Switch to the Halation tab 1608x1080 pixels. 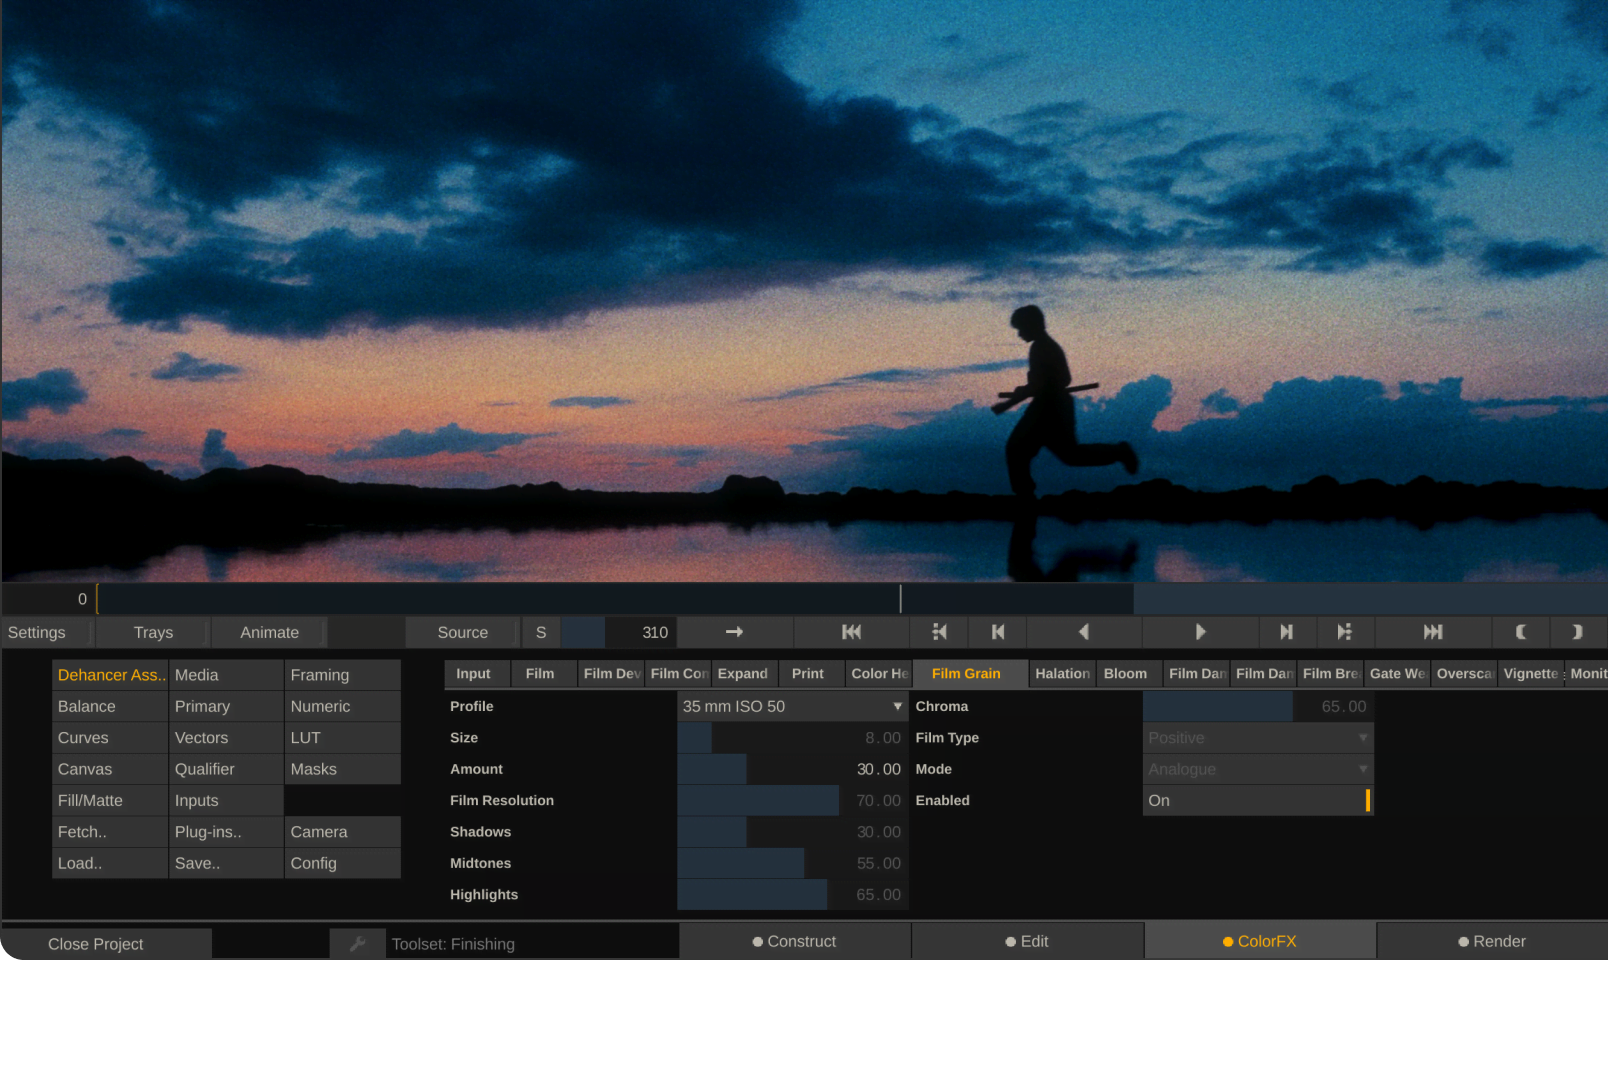(x=1063, y=674)
